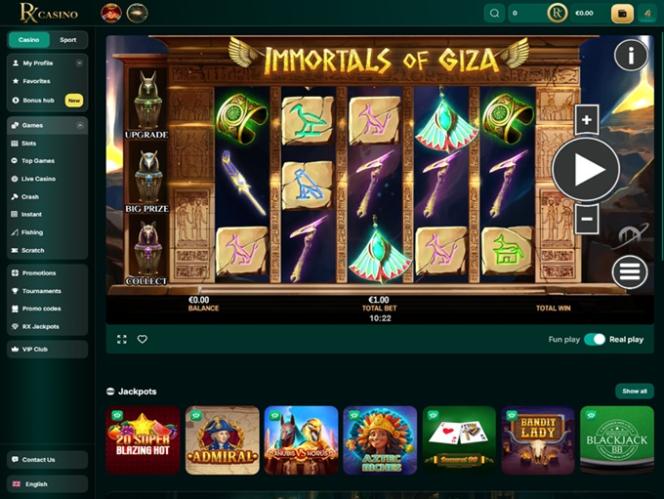664x499 pixels.
Task: Show all Jackpots games
Action: click(634, 391)
